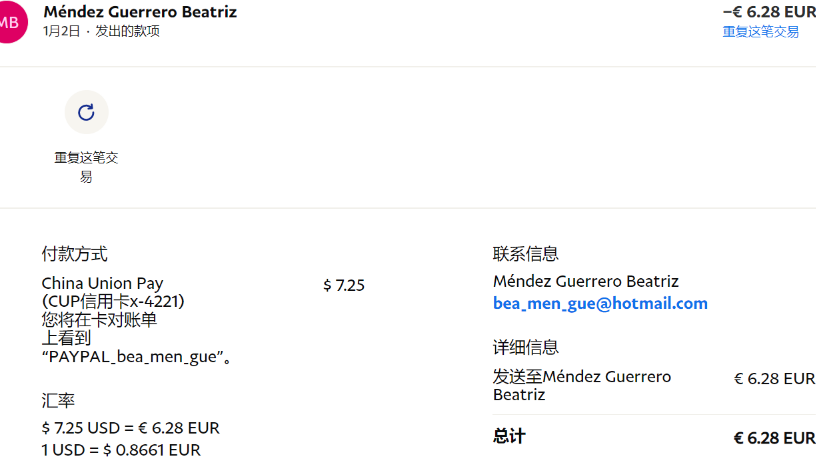
Task: Click the China Union Pay payment method
Action: (102, 284)
